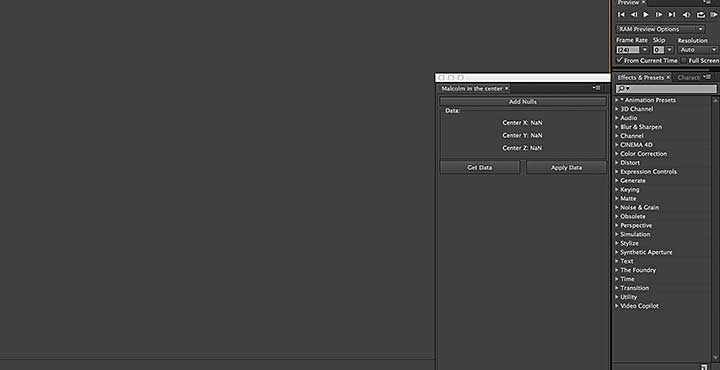Click the Apply Data button

(x=566, y=168)
